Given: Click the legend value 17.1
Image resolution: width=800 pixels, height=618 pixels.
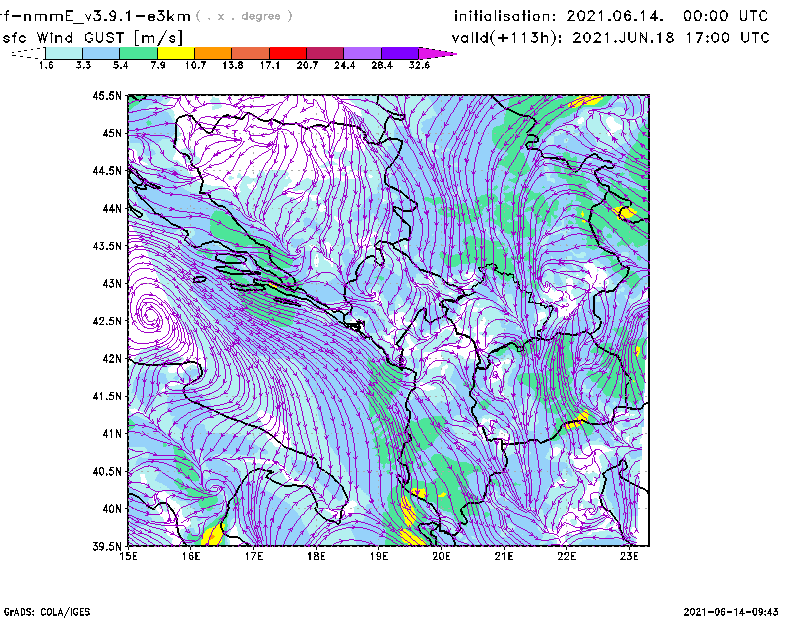Looking at the screenshot, I should click(269, 65).
